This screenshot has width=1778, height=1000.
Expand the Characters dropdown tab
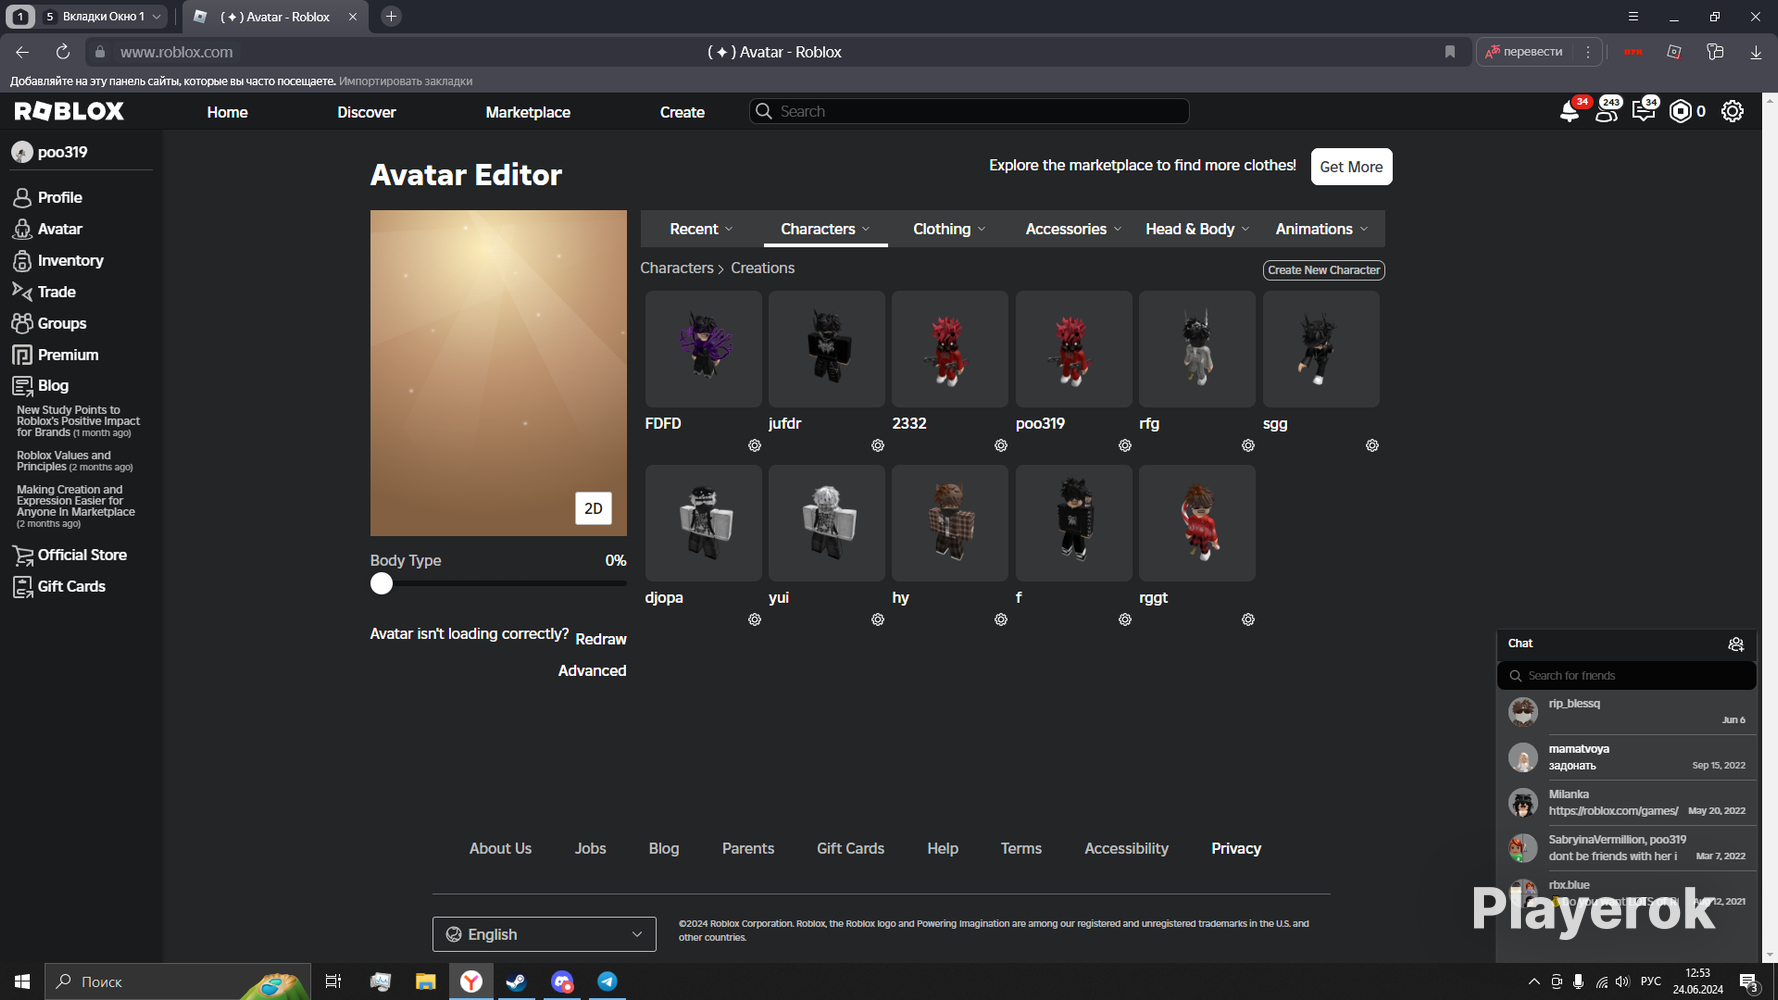[x=825, y=229]
